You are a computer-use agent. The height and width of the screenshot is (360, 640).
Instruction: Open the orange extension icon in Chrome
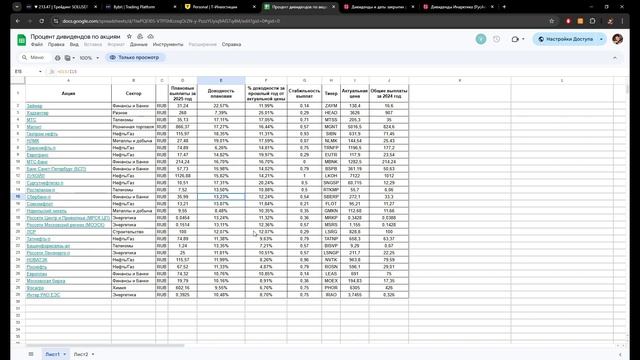[x=580, y=21]
